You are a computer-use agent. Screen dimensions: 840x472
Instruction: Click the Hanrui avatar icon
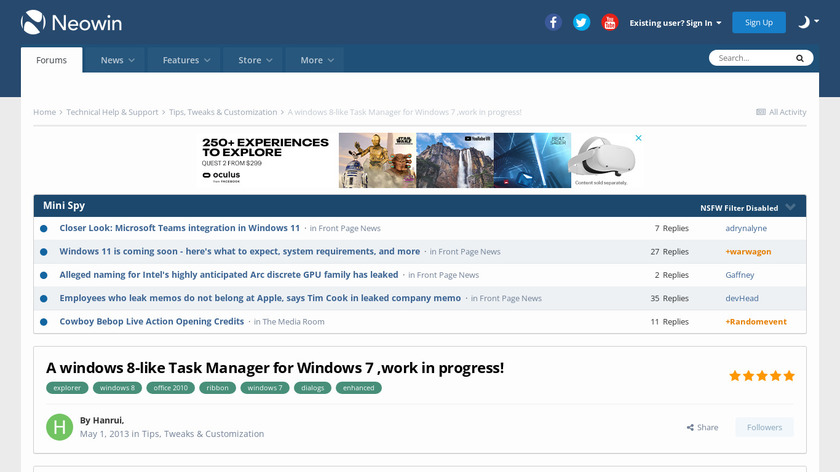[x=59, y=427]
